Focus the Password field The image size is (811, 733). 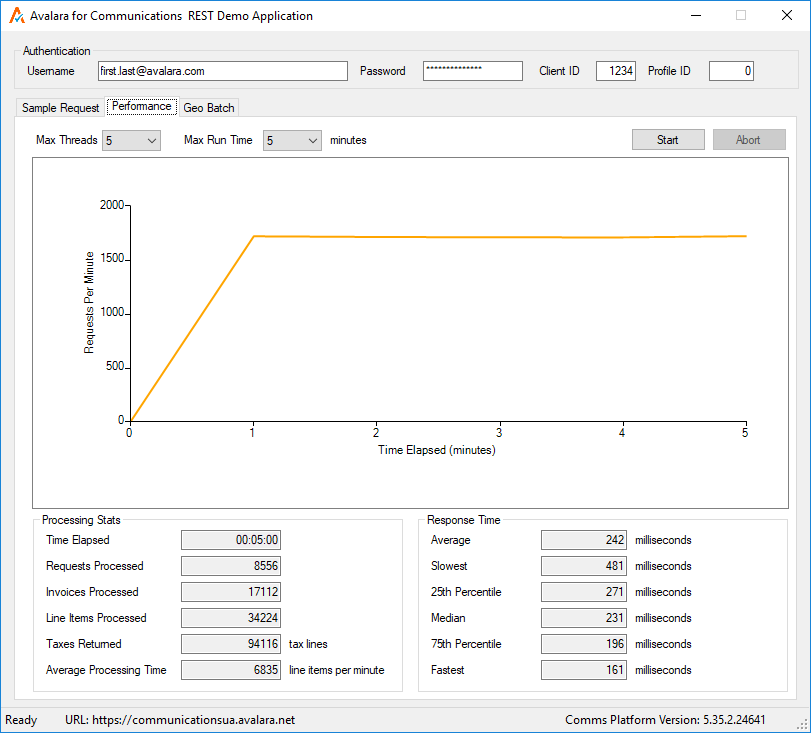pos(472,71)
